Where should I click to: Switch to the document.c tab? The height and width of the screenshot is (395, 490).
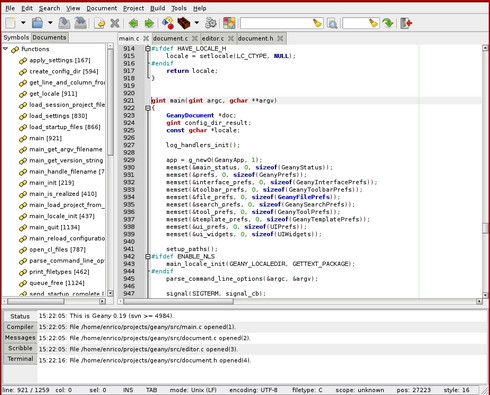[170, 38]
